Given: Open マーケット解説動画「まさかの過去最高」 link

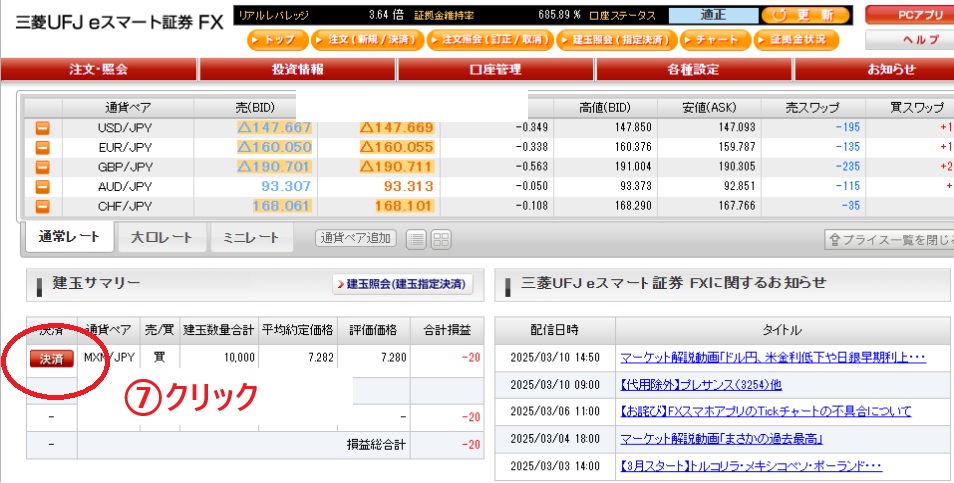Looking at the screenshot, I should (x=721, y=439).
